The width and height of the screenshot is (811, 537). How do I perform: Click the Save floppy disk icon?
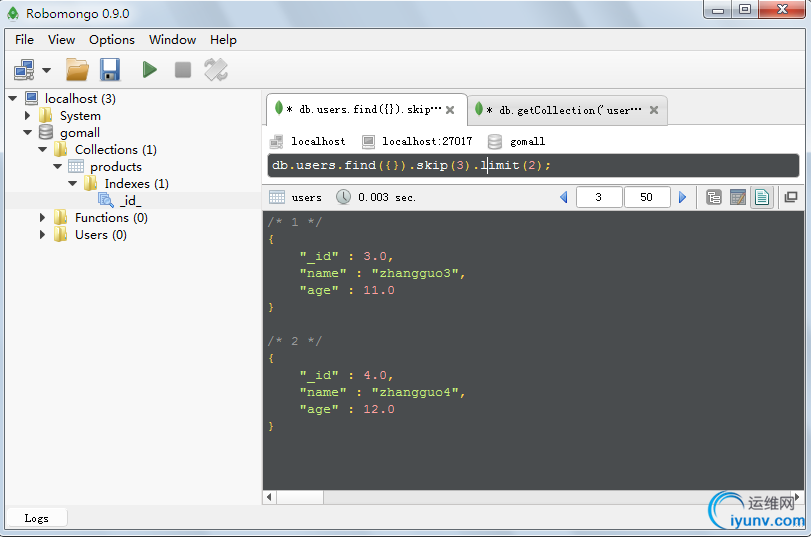[x=110, y=70]
